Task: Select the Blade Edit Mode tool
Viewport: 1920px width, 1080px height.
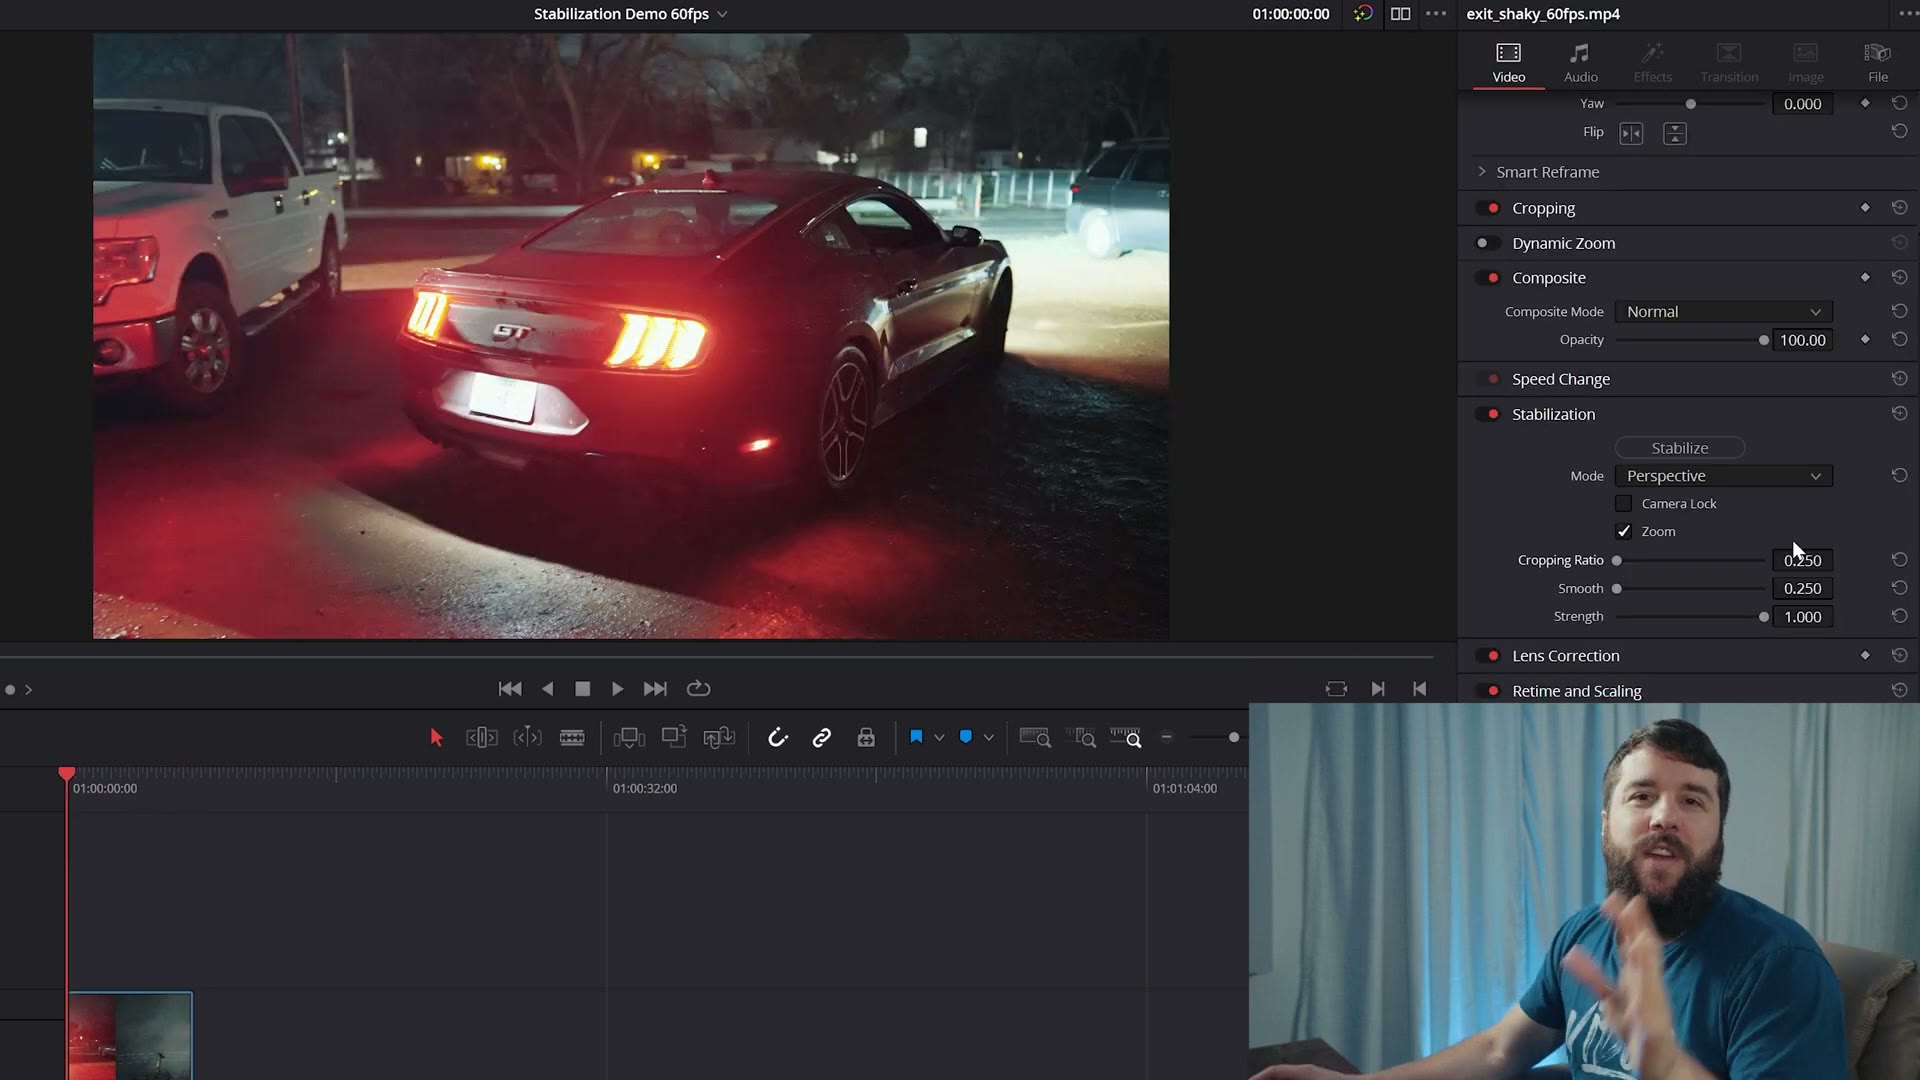Action: tap(572, 738)
